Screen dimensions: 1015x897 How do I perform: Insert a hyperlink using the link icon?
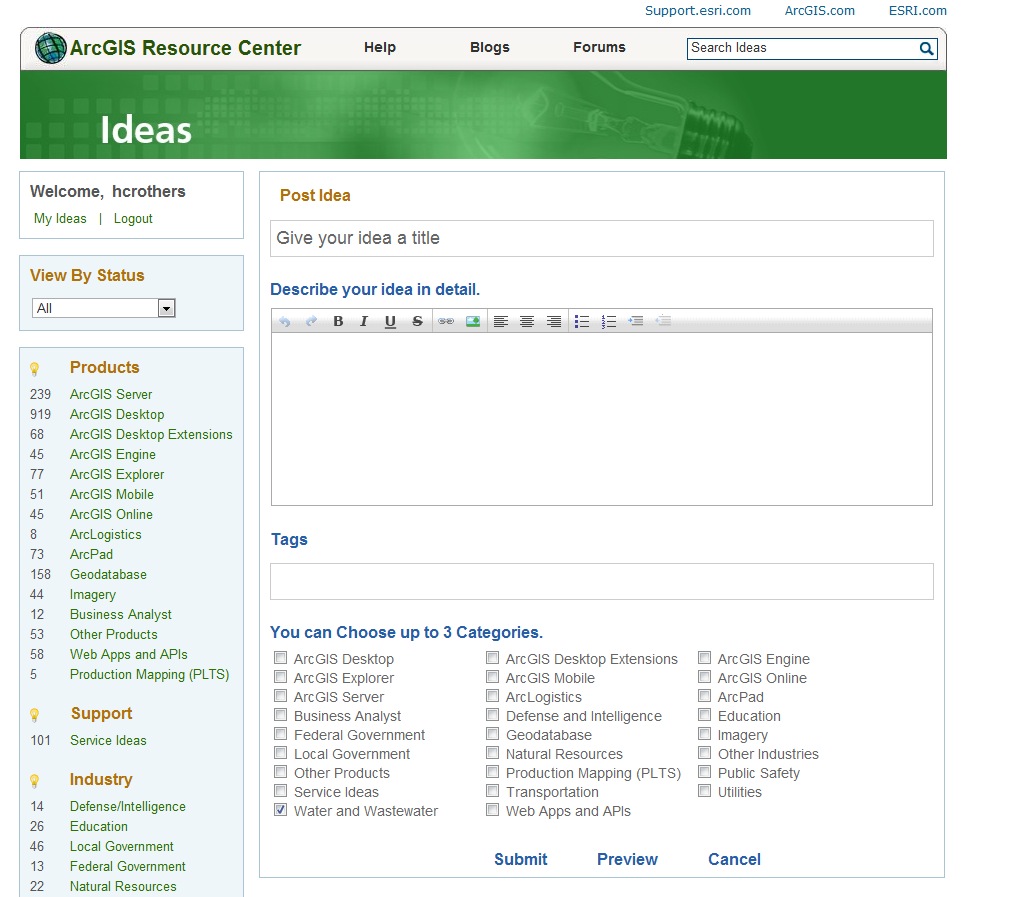pos(446,321)
